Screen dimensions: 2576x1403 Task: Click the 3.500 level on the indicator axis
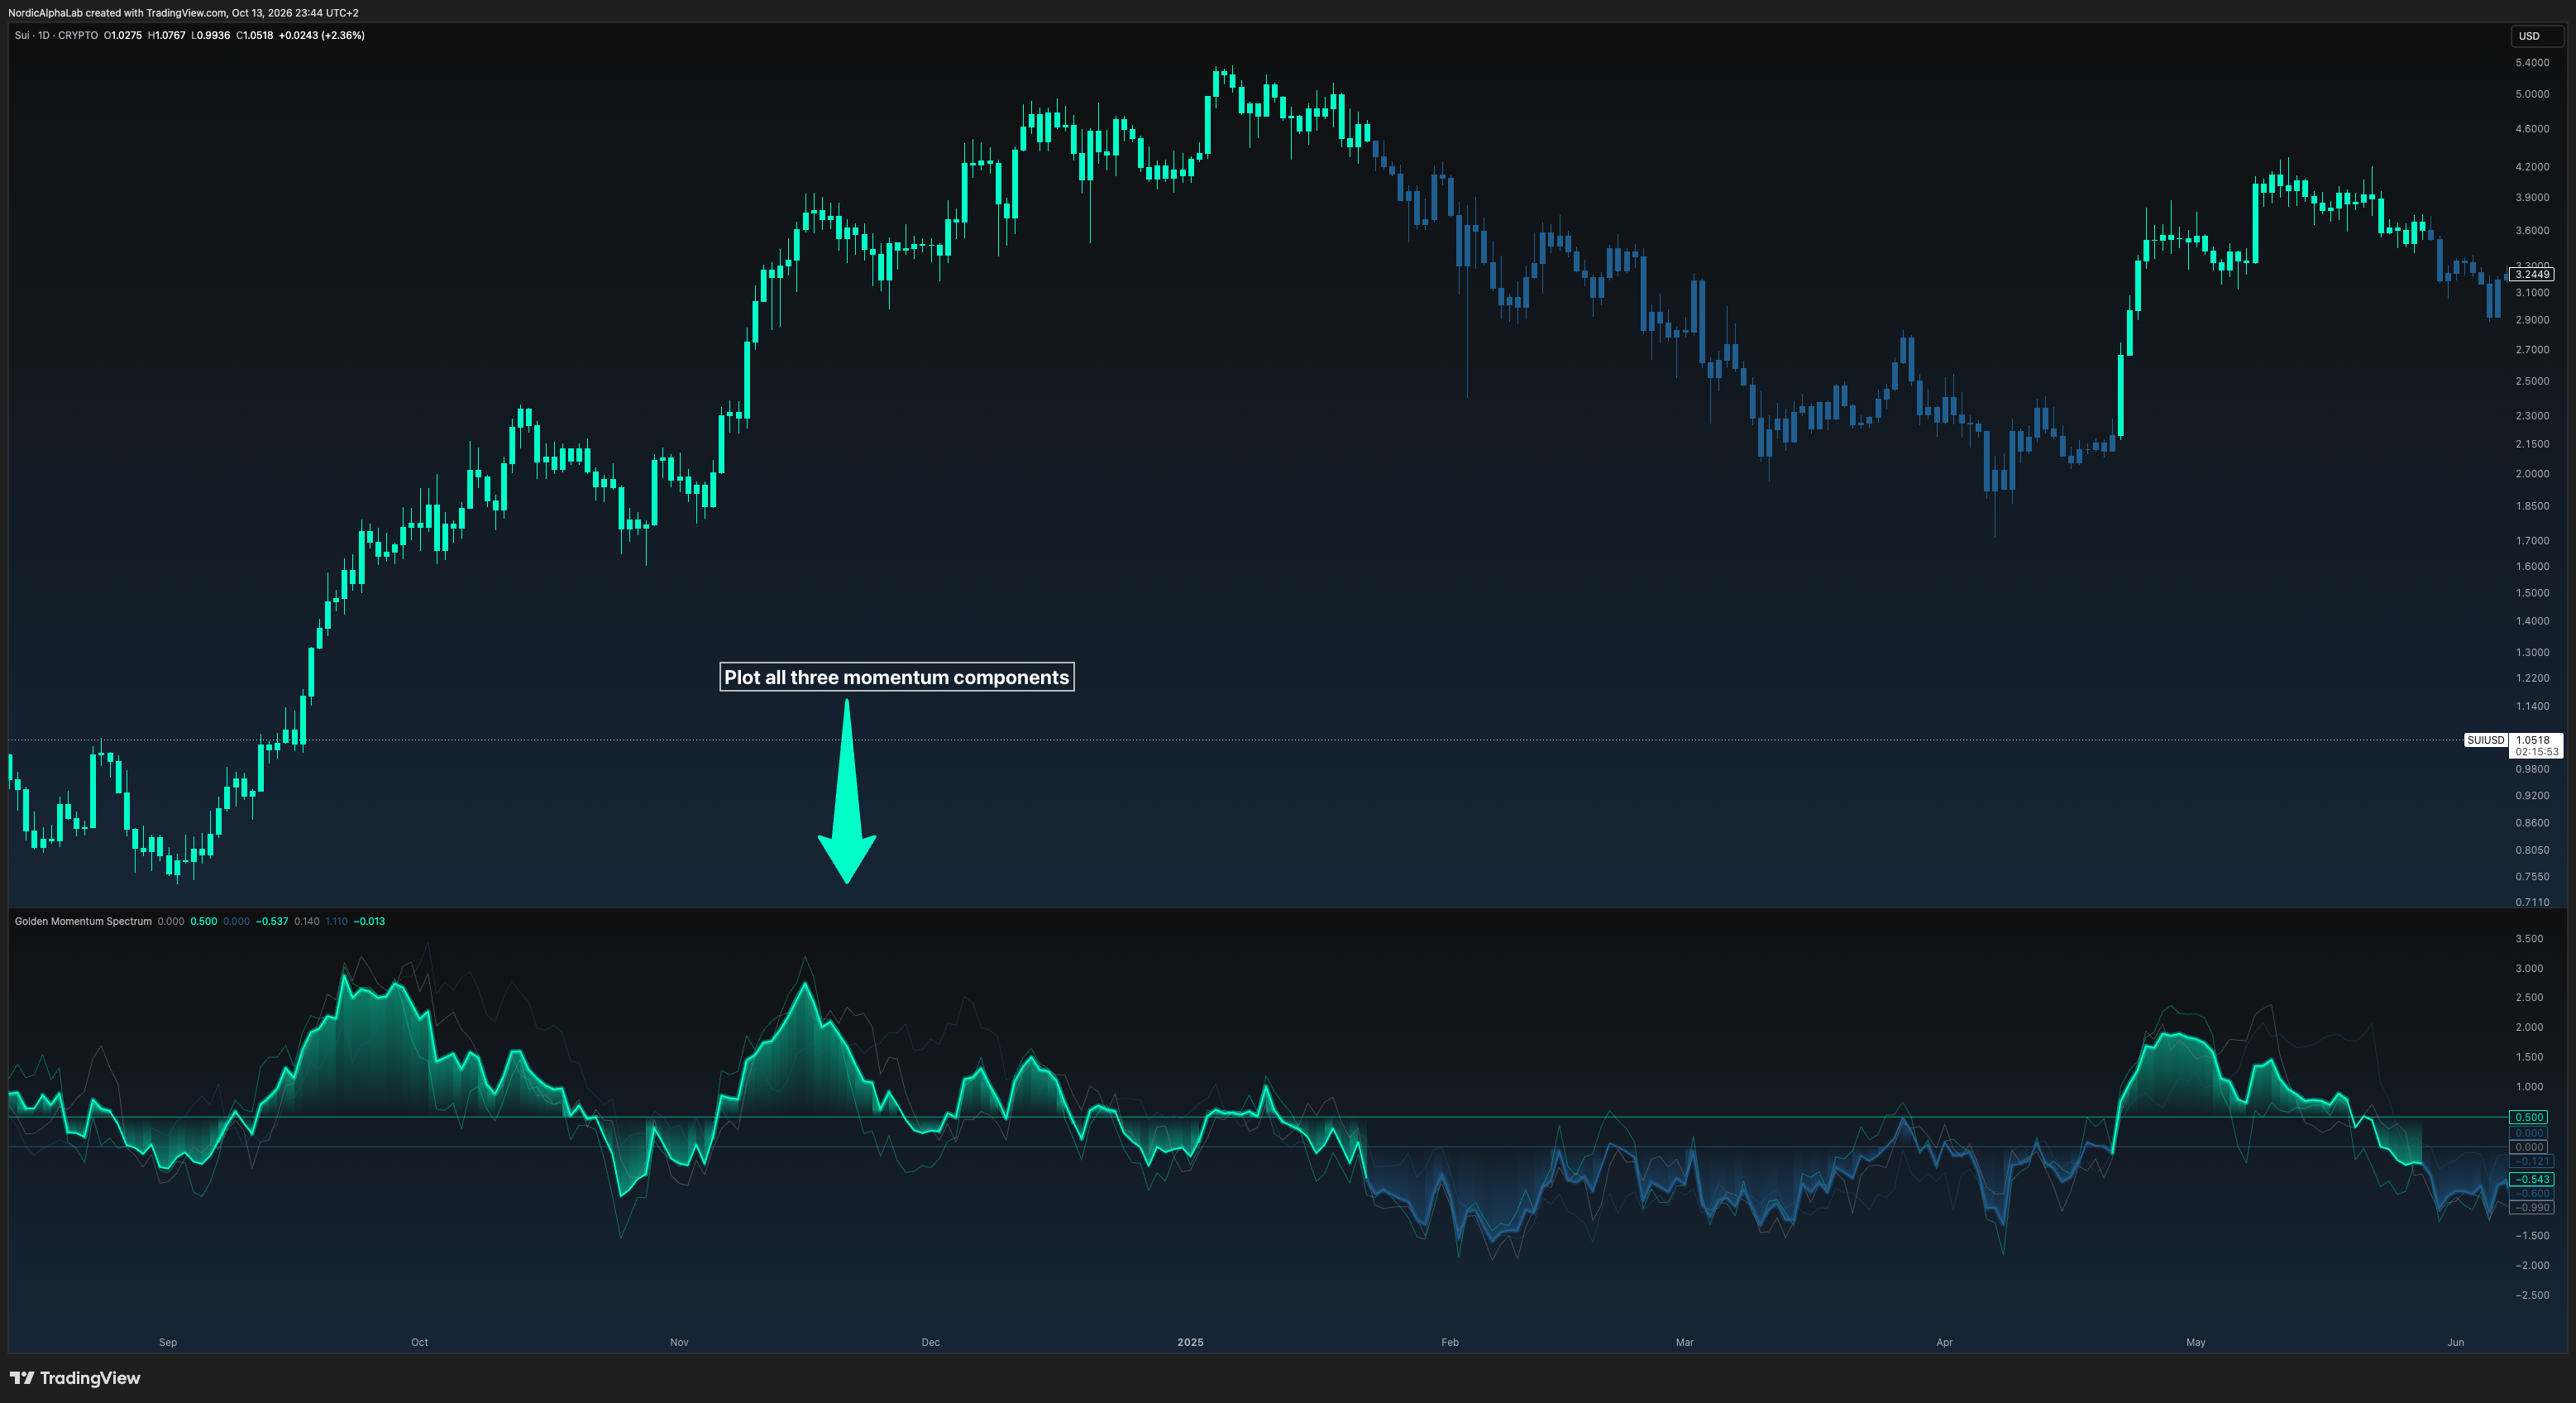(x=2529, y=938)
